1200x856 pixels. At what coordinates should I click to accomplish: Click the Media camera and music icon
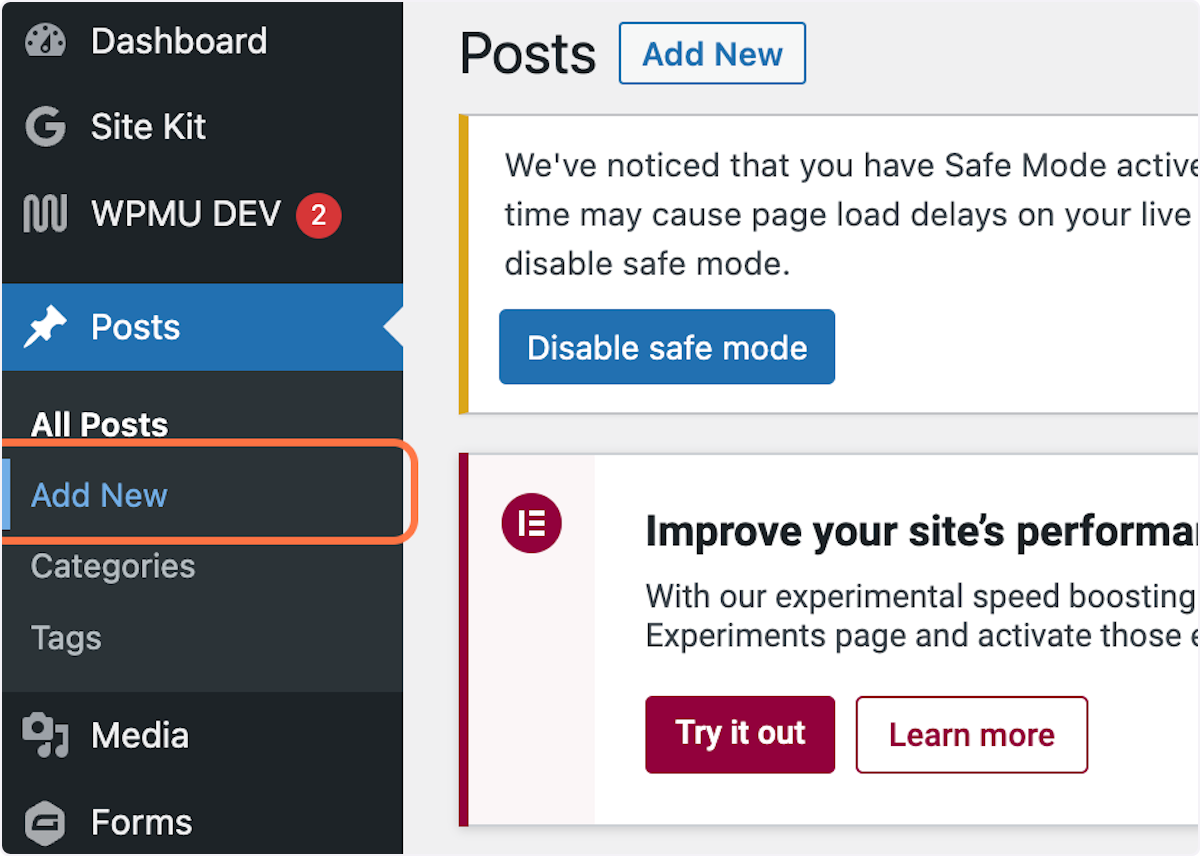click(45, 735)
